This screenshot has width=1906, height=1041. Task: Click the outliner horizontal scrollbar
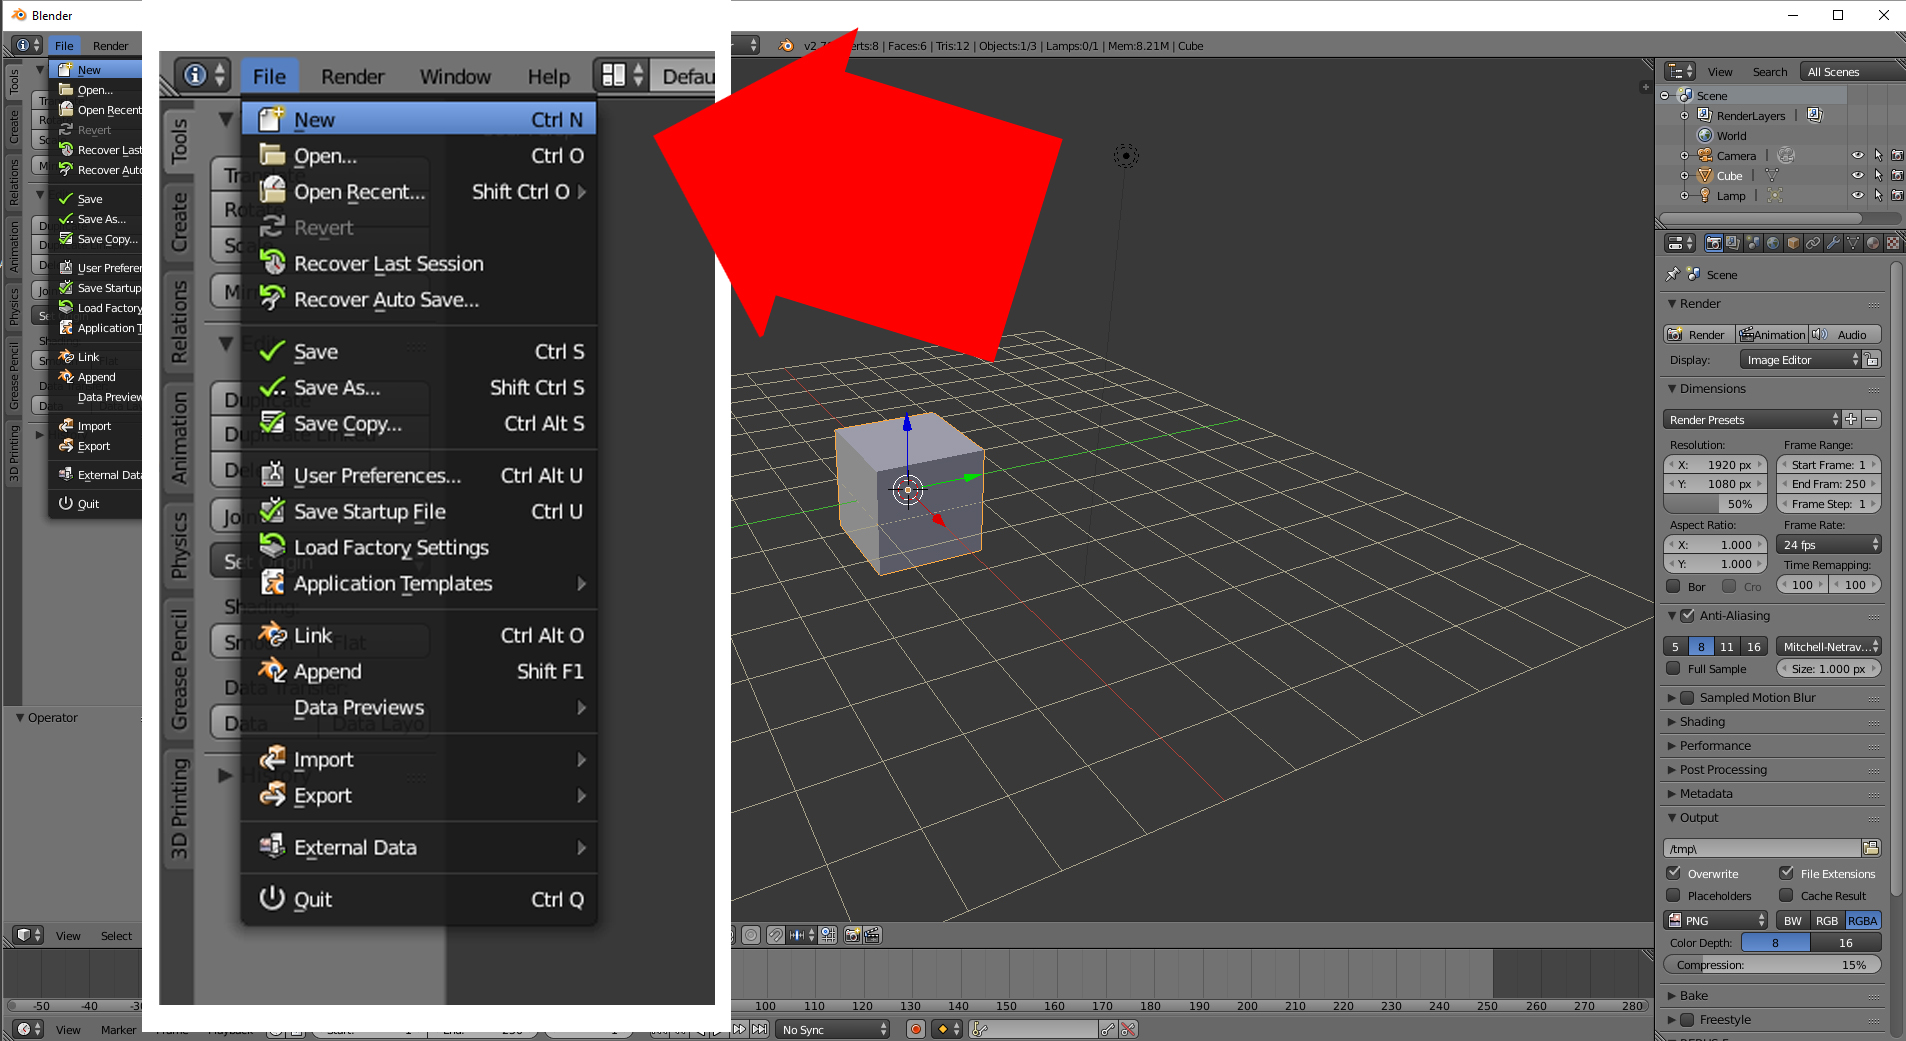1760,218
